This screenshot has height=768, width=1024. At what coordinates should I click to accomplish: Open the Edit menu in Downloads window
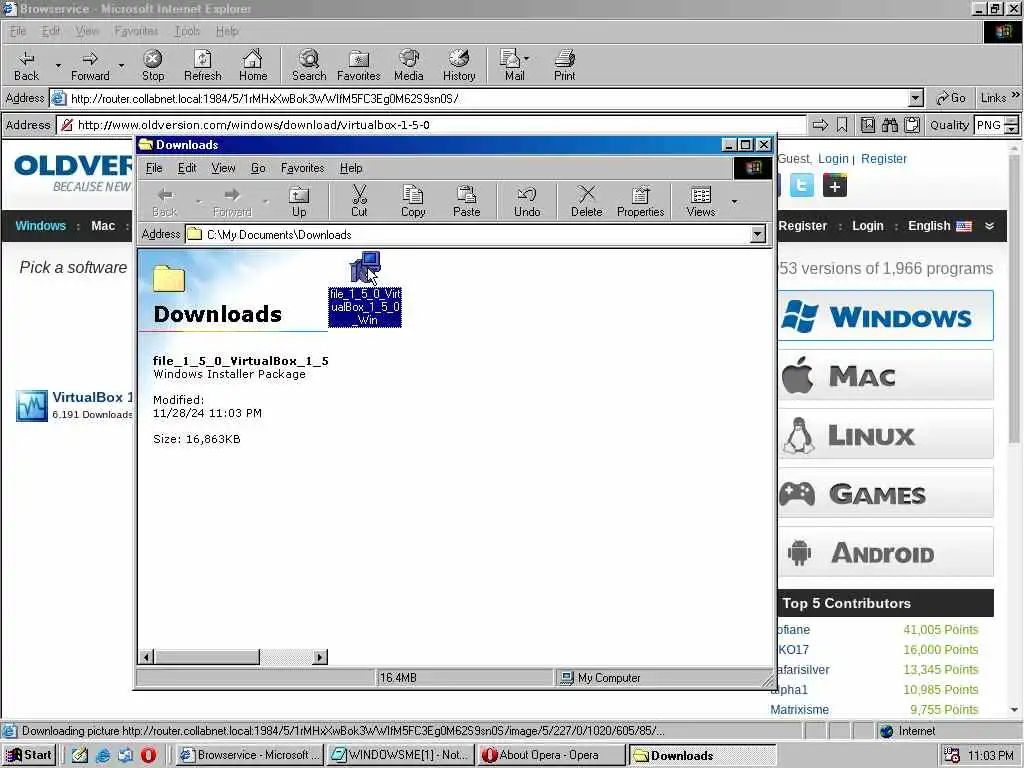click(x=187, y=168)
